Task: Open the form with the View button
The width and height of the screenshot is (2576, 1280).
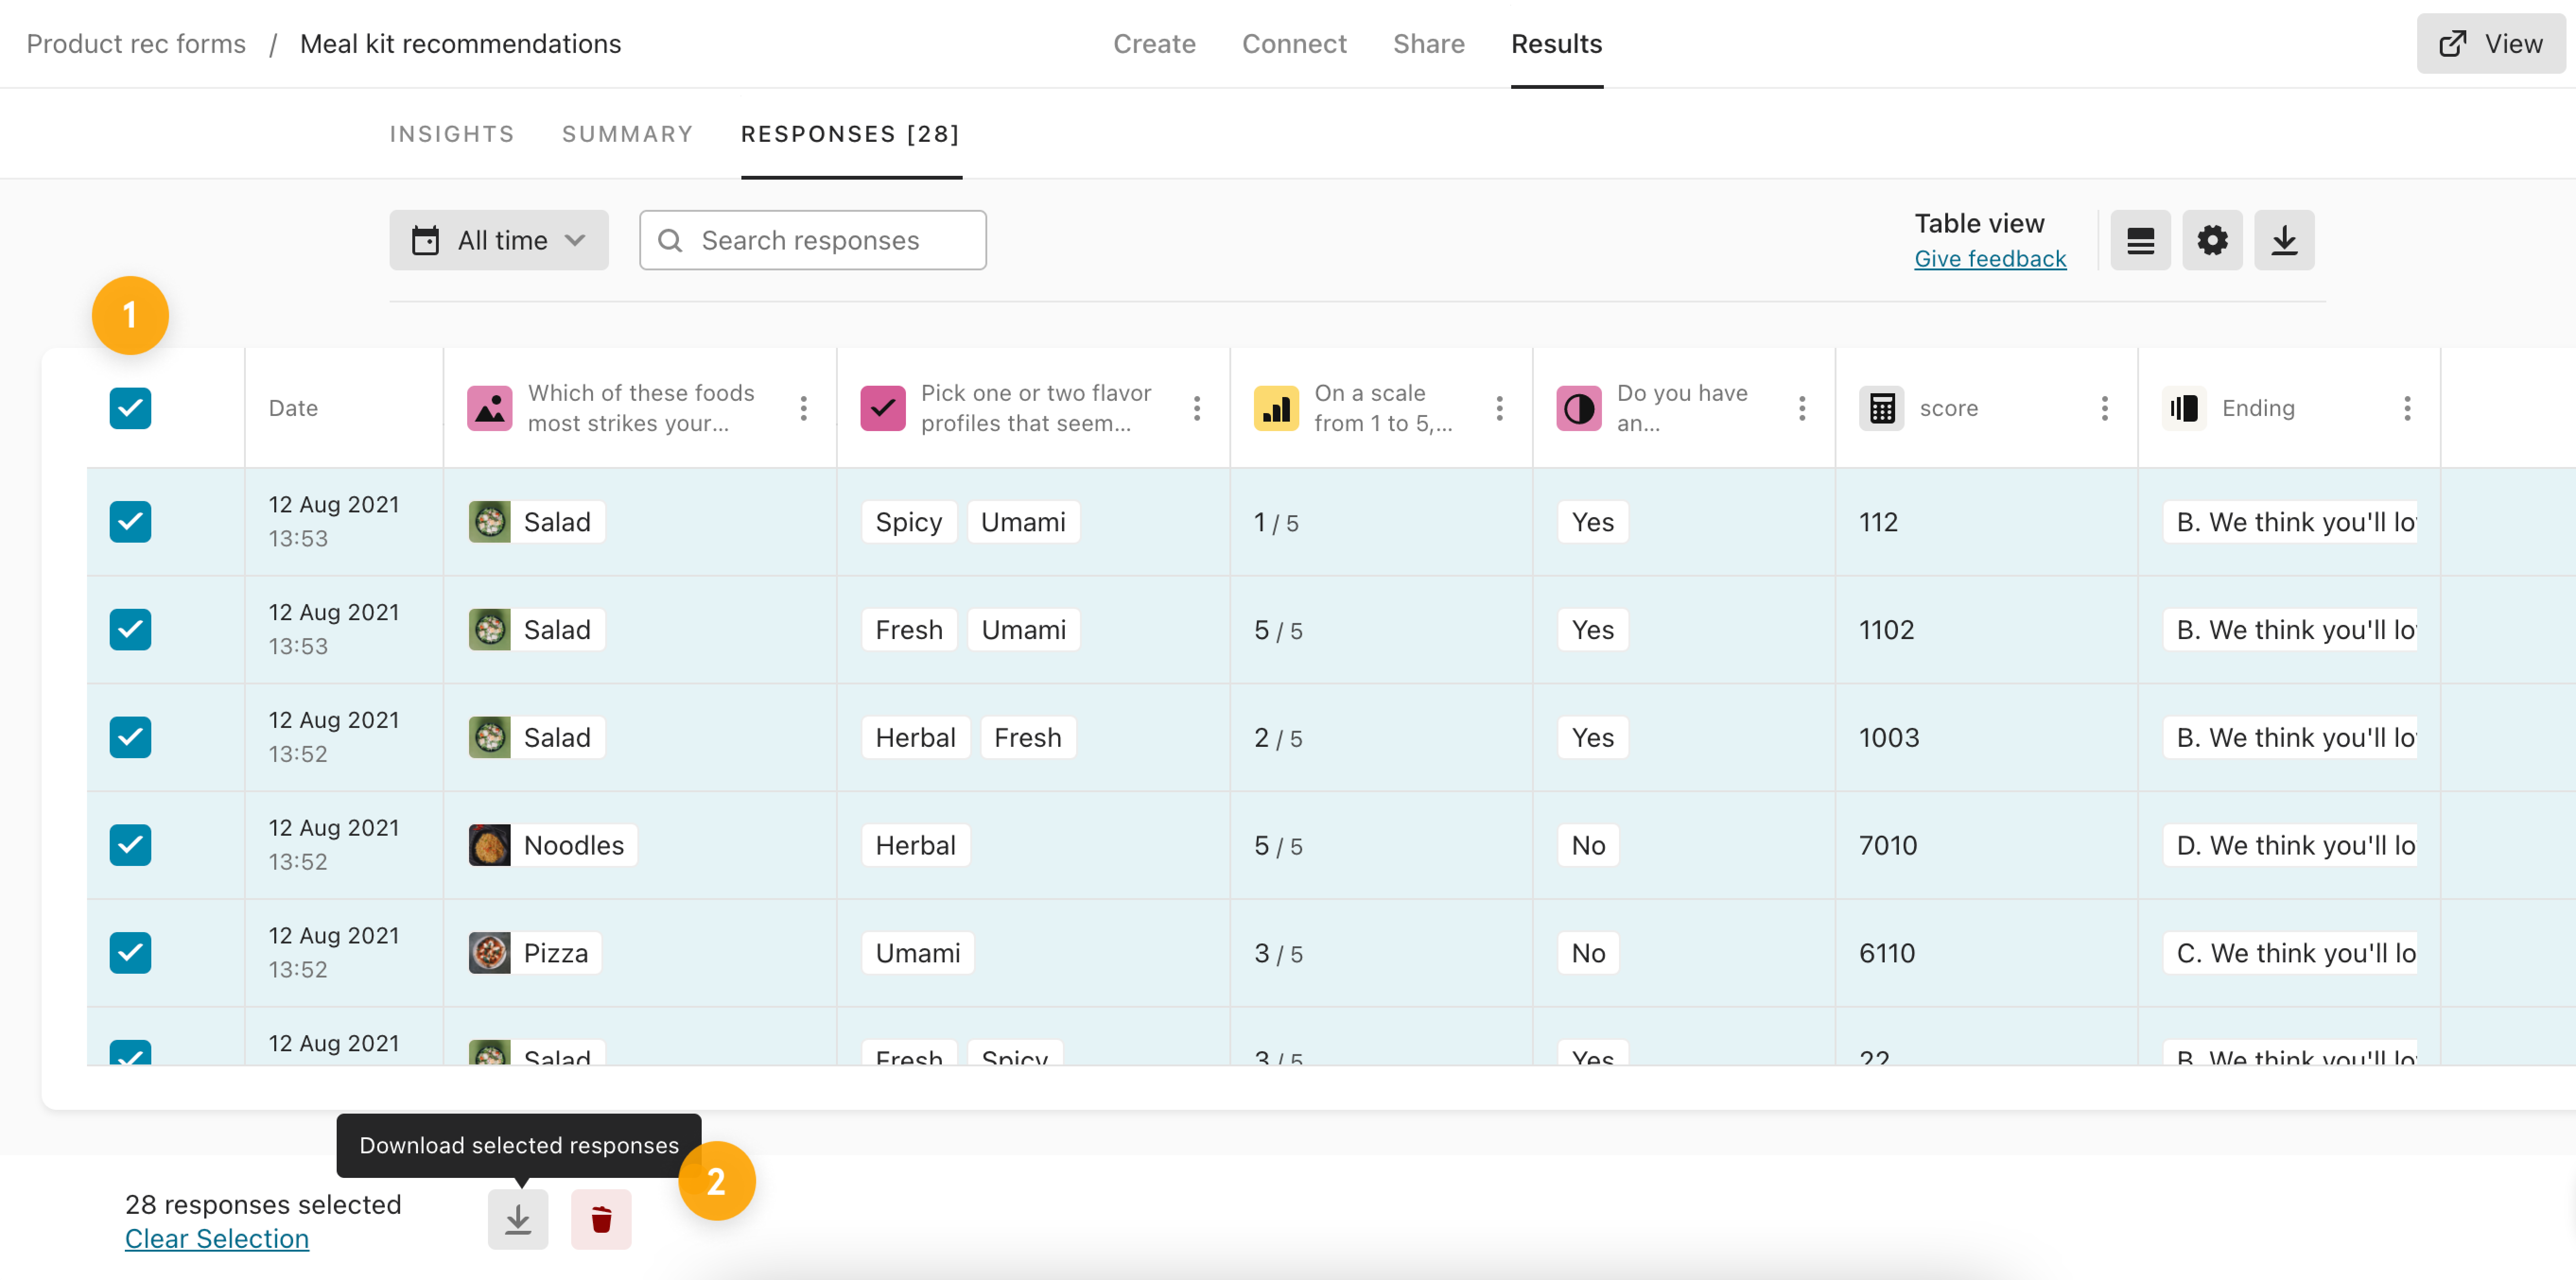Action: 2491,44
